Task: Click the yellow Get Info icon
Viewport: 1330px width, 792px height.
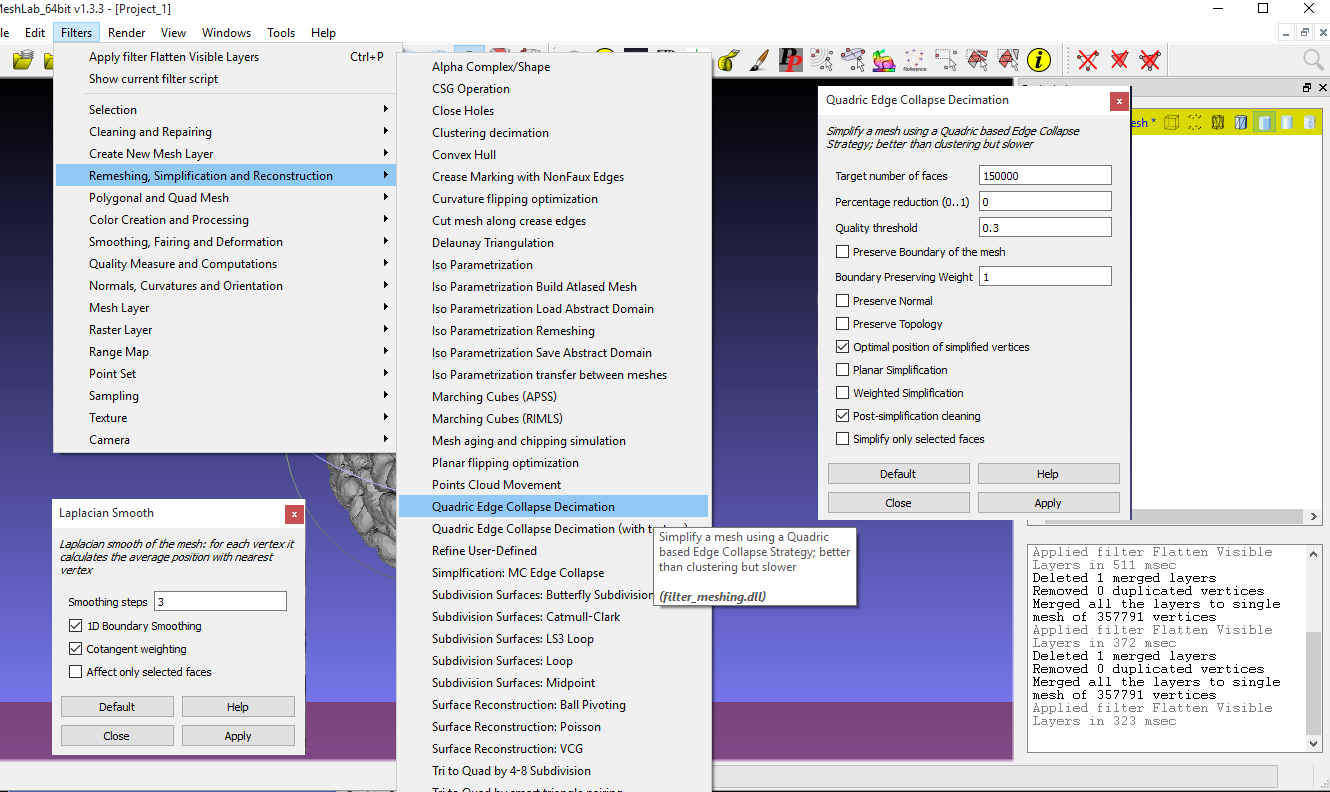Action: click(1039, 60)
